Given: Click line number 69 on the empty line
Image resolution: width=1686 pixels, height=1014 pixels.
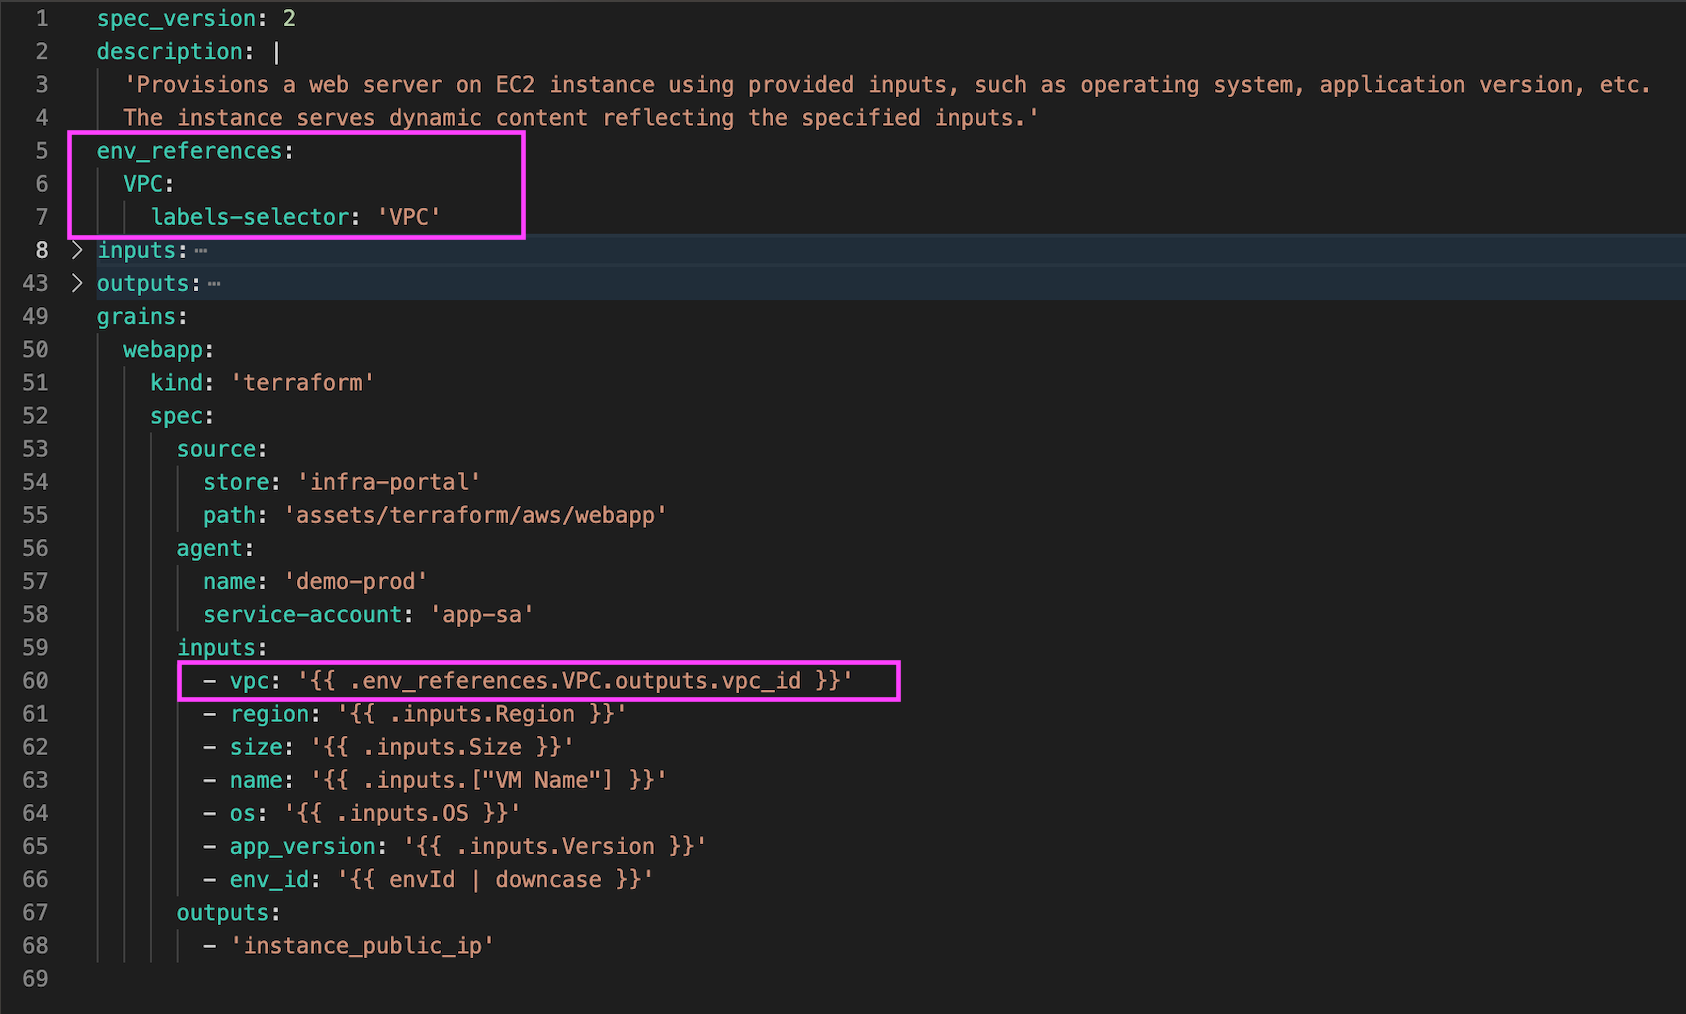Looking at the screenshot, I should tap(35, 978).
